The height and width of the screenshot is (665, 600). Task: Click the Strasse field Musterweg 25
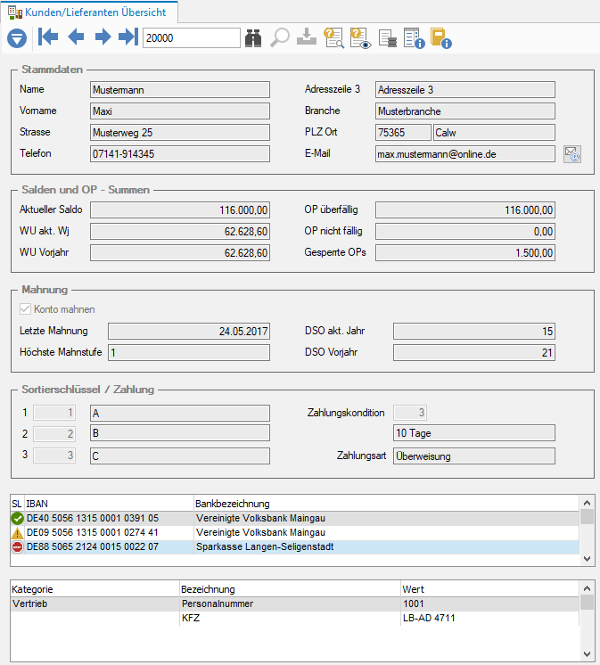point(180,132)
